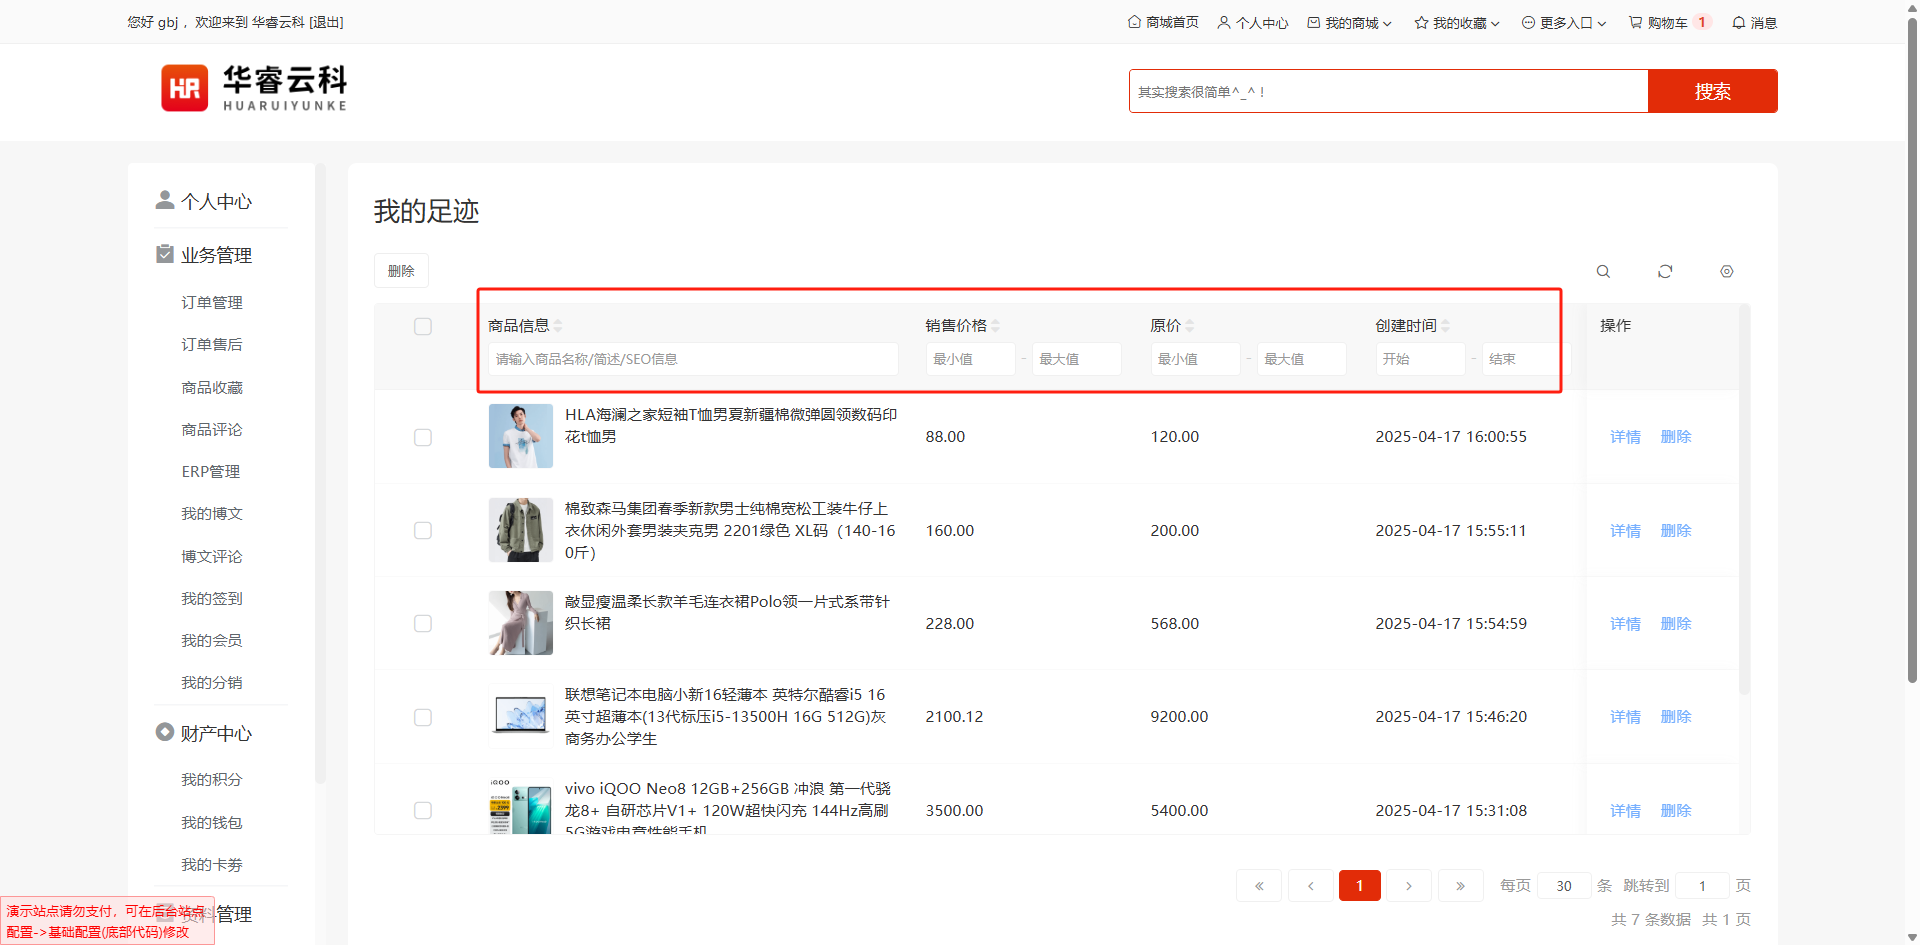Click the 华睿云科 HR logo

tap(254, 89)
